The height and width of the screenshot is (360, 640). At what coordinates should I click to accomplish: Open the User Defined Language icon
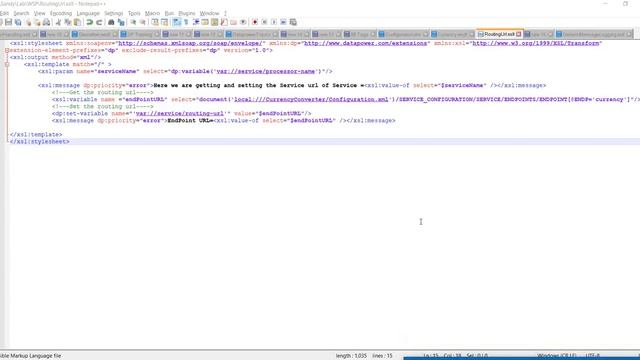[205, 22]
